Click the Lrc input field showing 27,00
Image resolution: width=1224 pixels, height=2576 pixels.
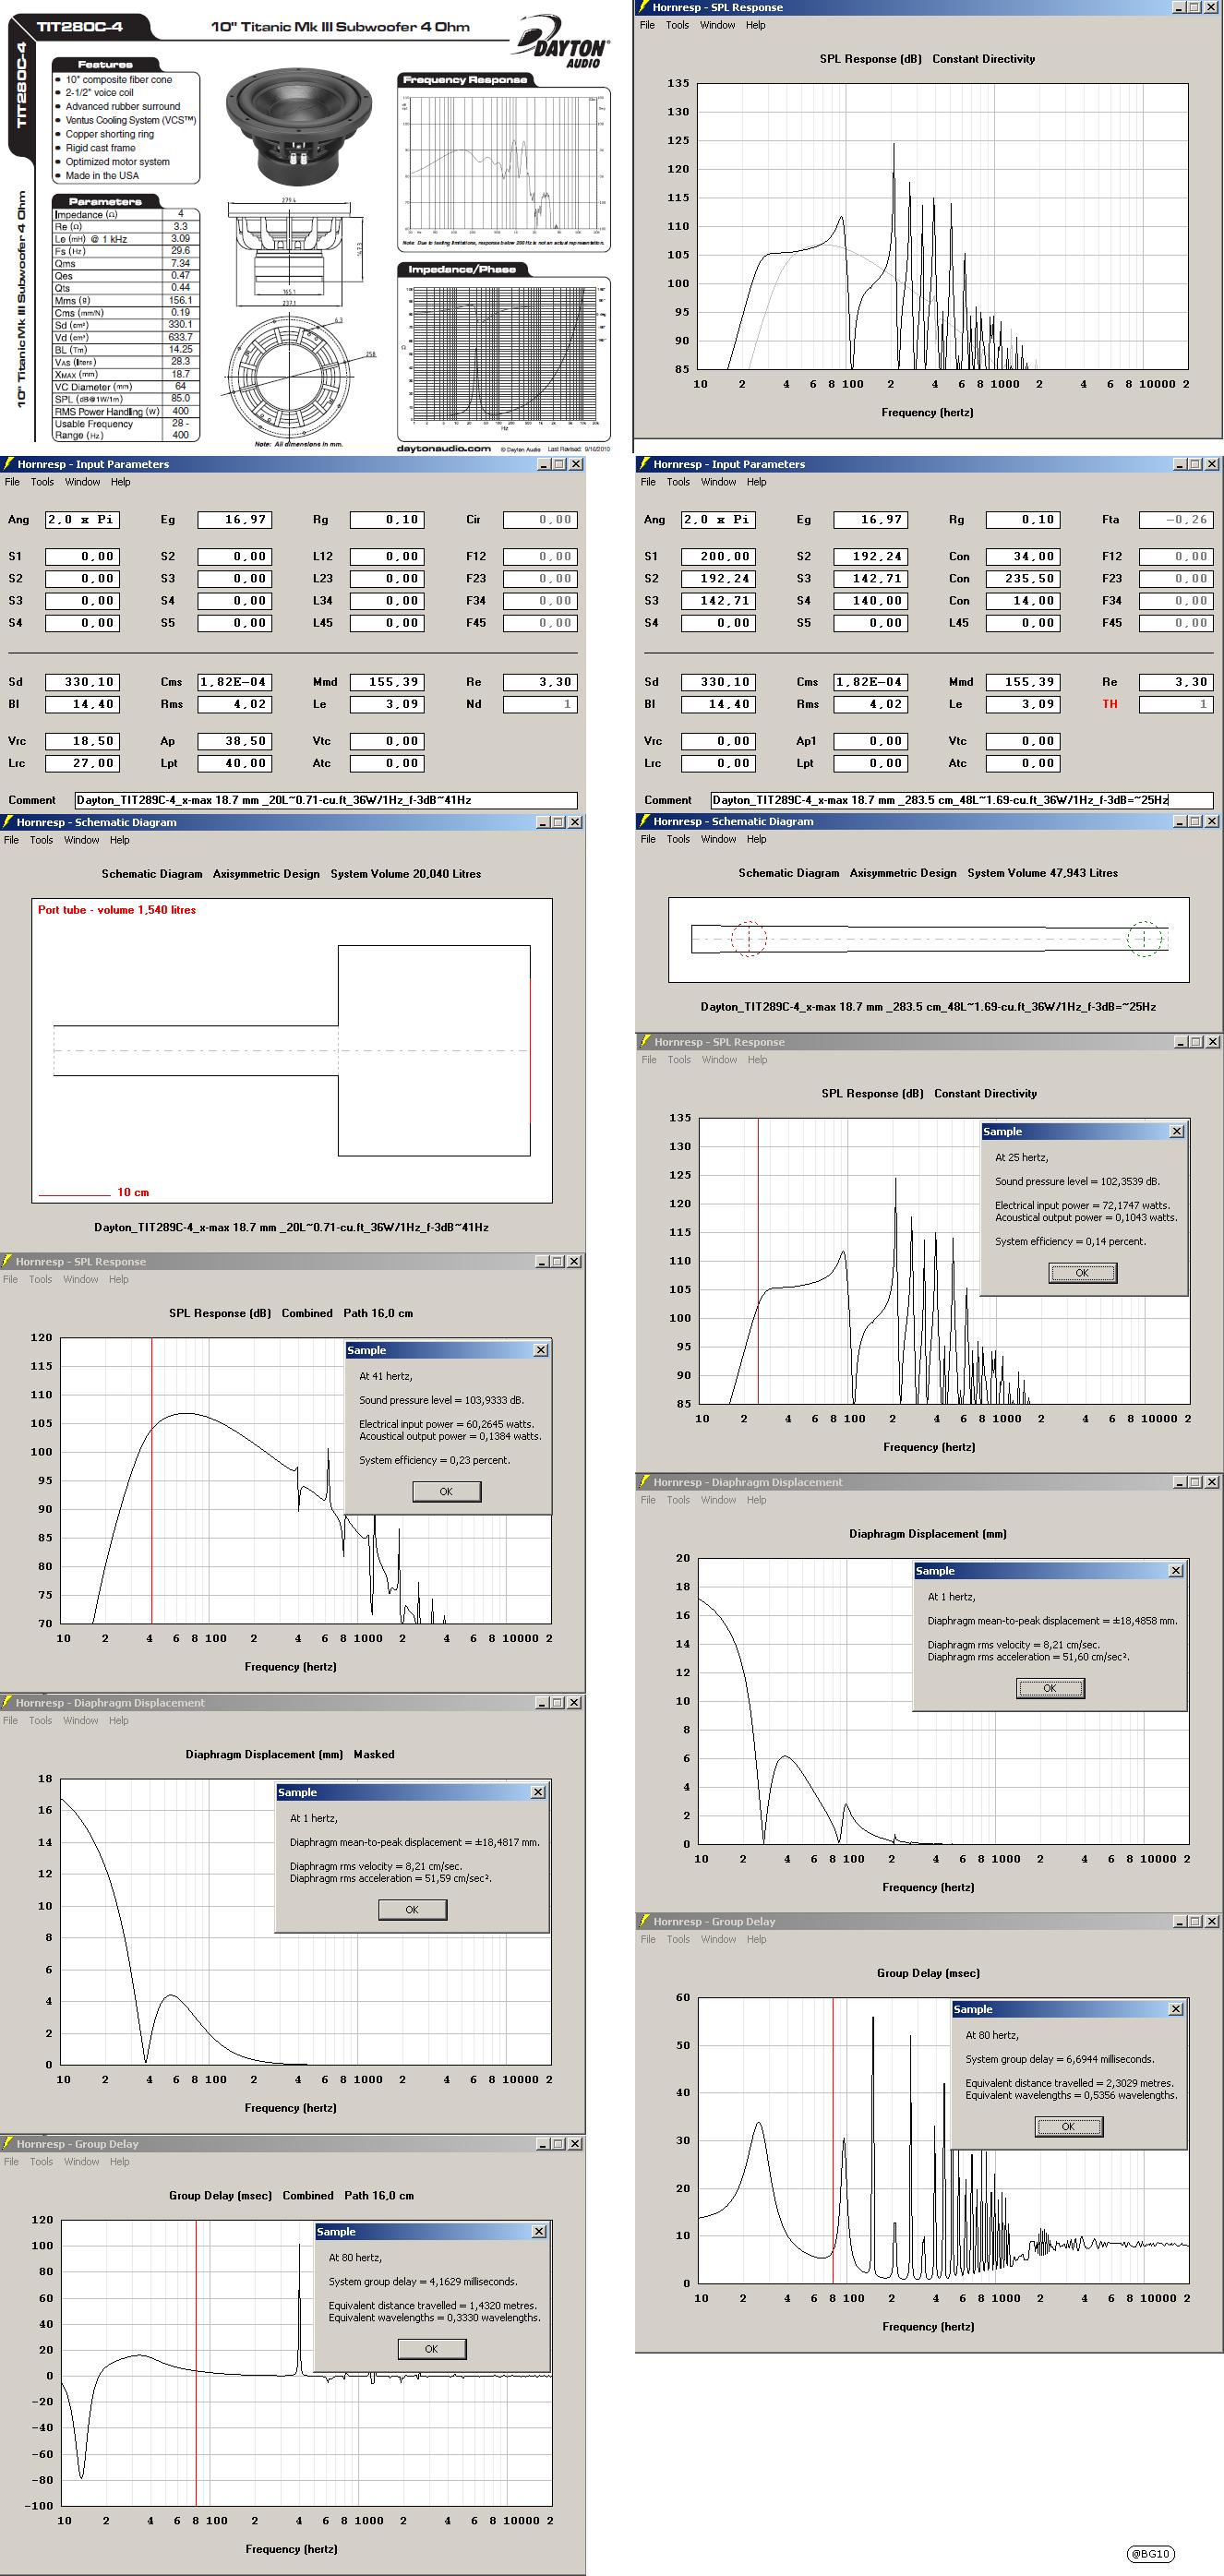83,763
